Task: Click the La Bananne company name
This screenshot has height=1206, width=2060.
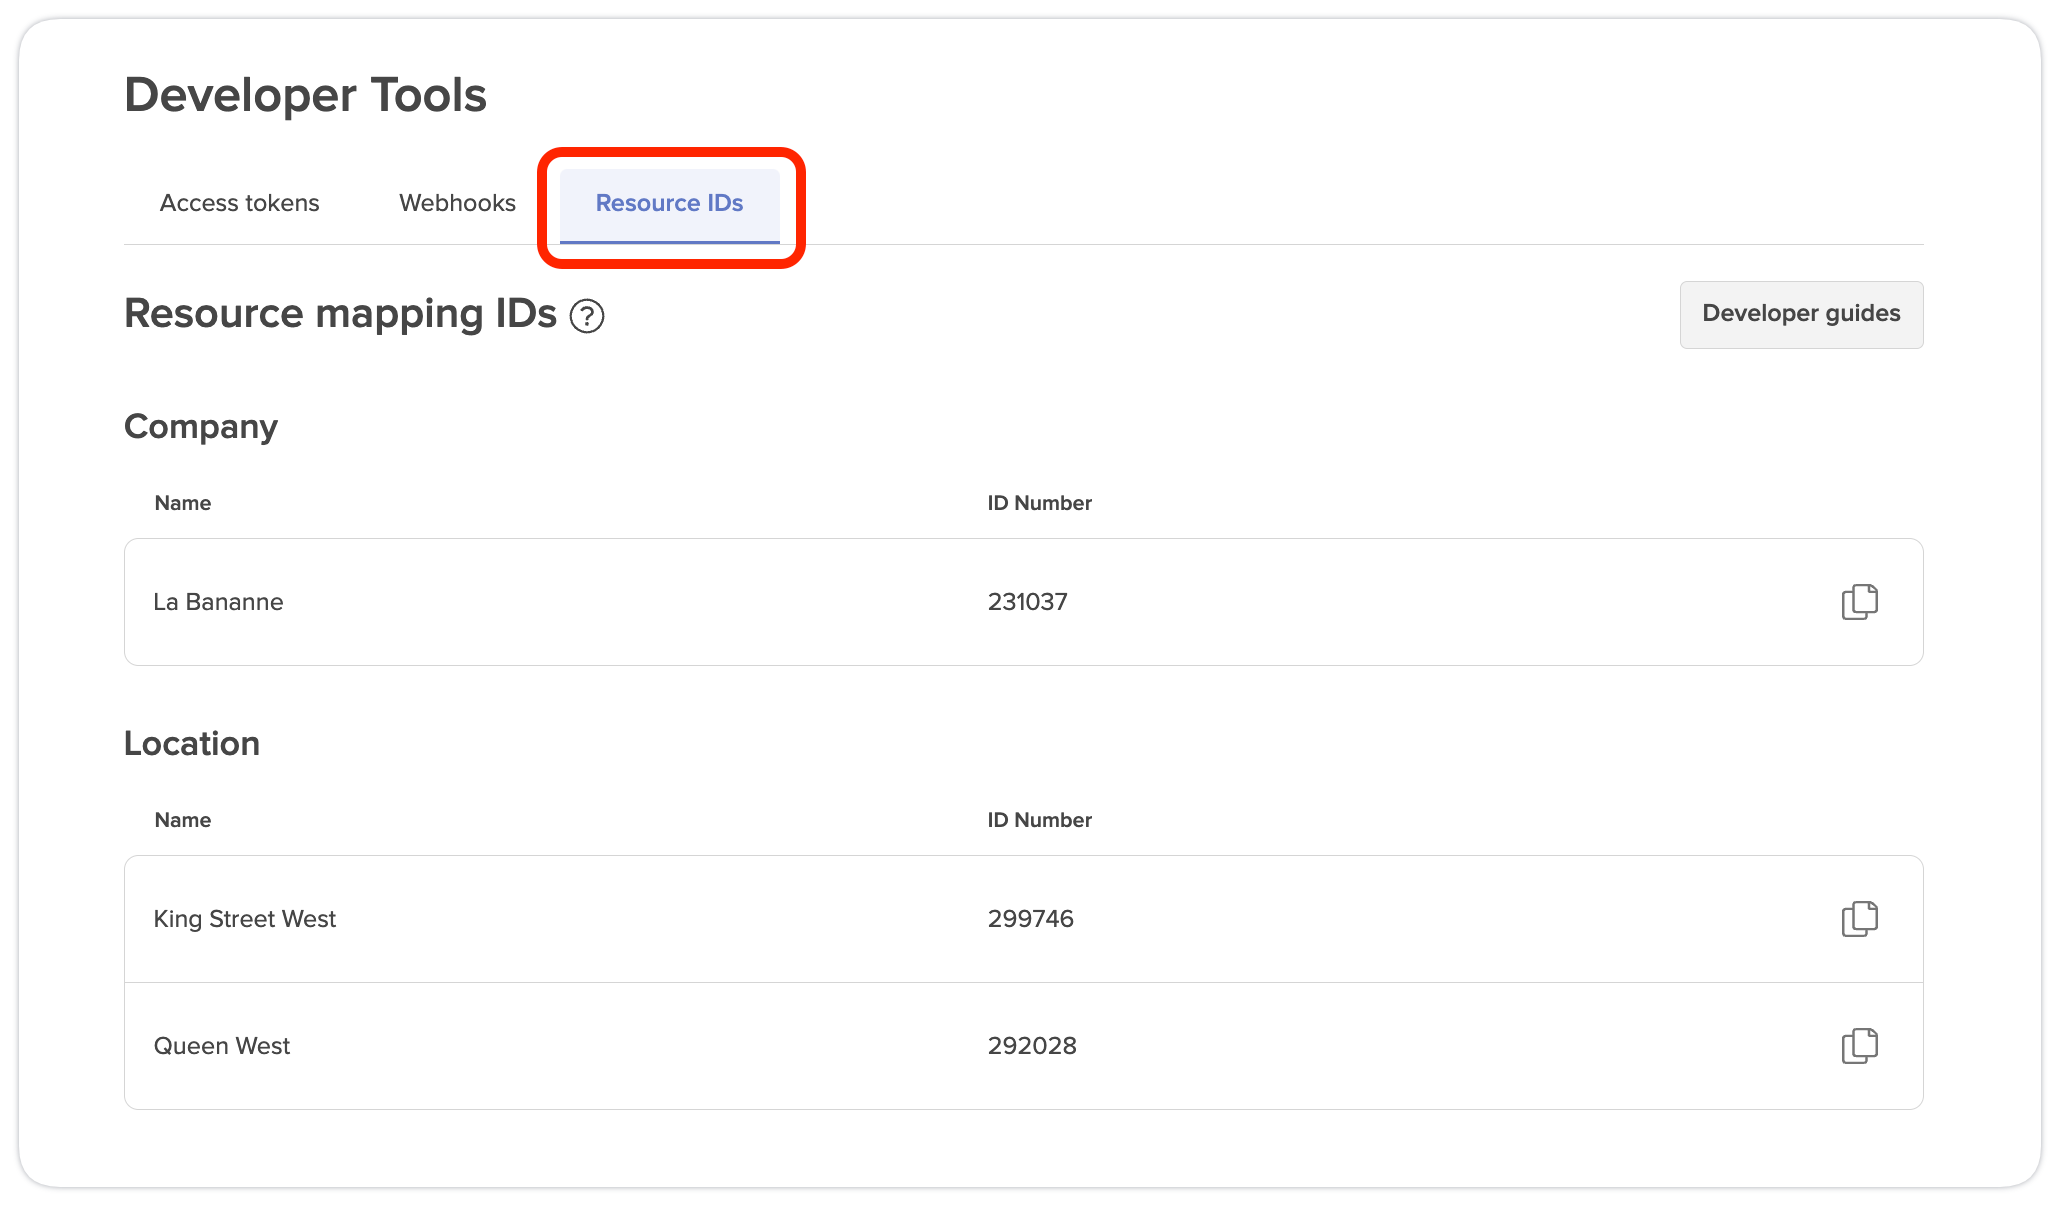Action: click(218, 602)
